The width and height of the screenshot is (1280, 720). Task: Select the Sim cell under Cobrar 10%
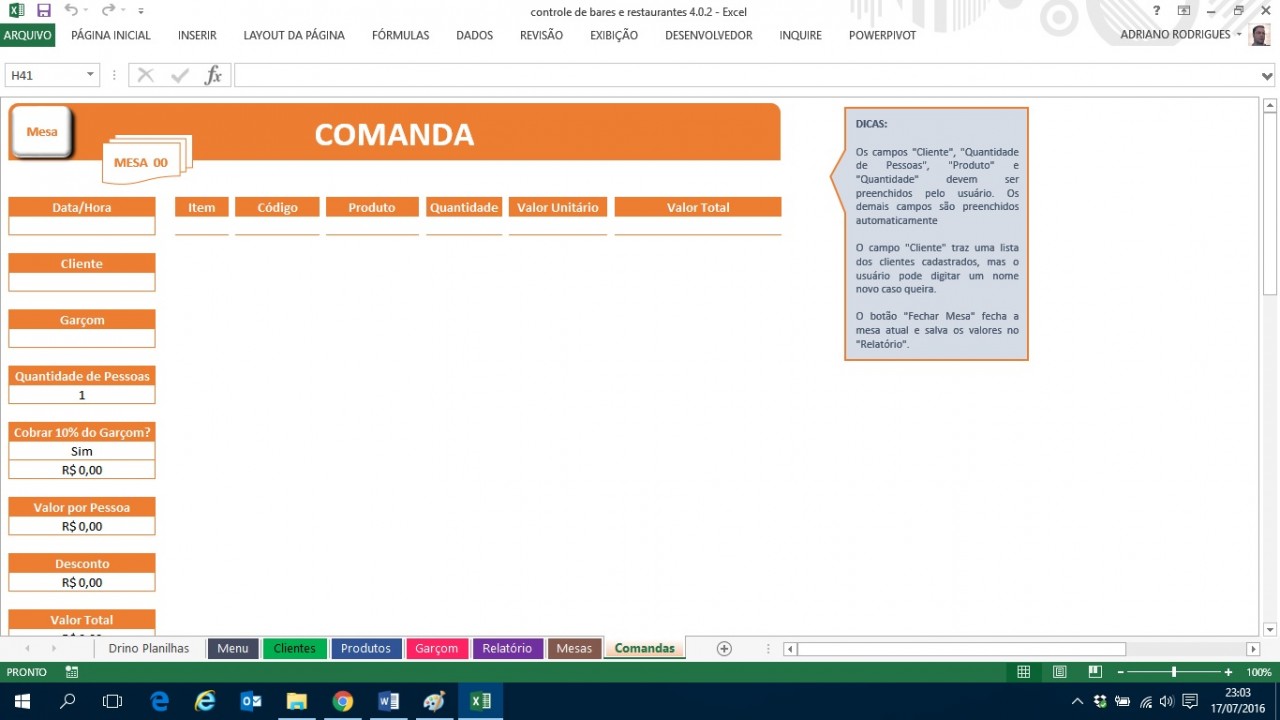click(82, 451)
